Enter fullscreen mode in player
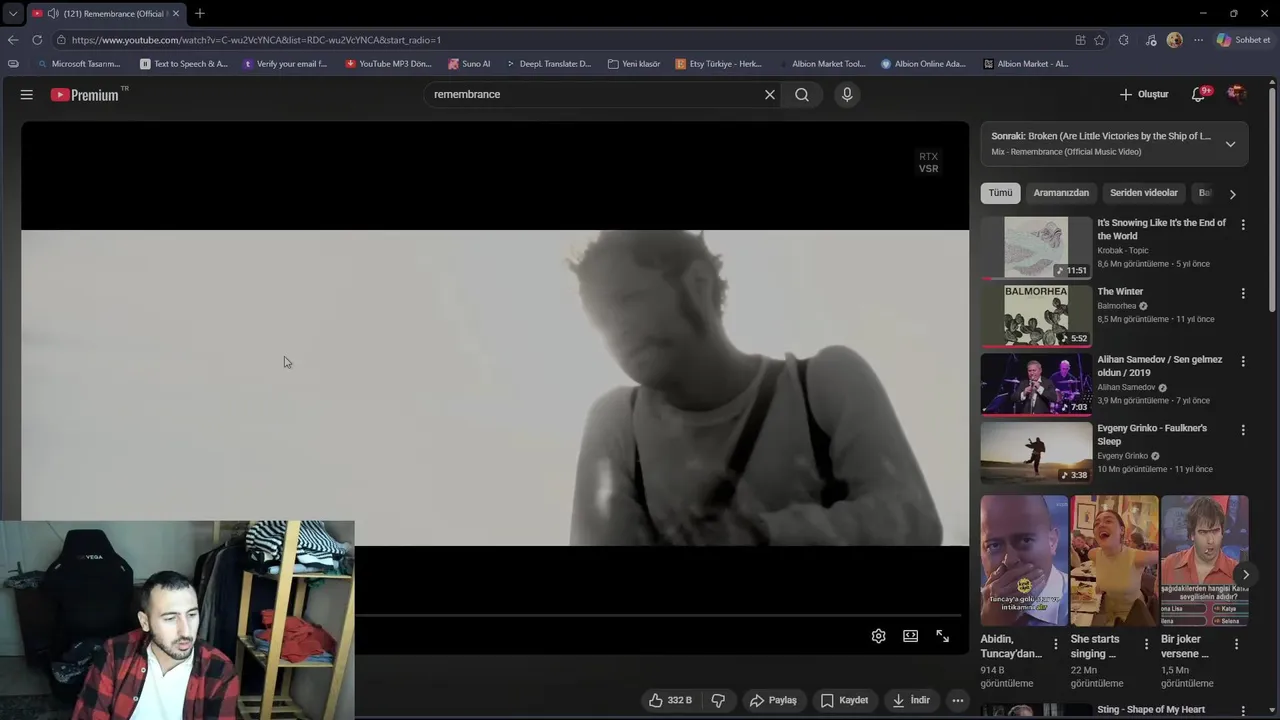Viewport: 1280px width, 720px height. [942, 636]
